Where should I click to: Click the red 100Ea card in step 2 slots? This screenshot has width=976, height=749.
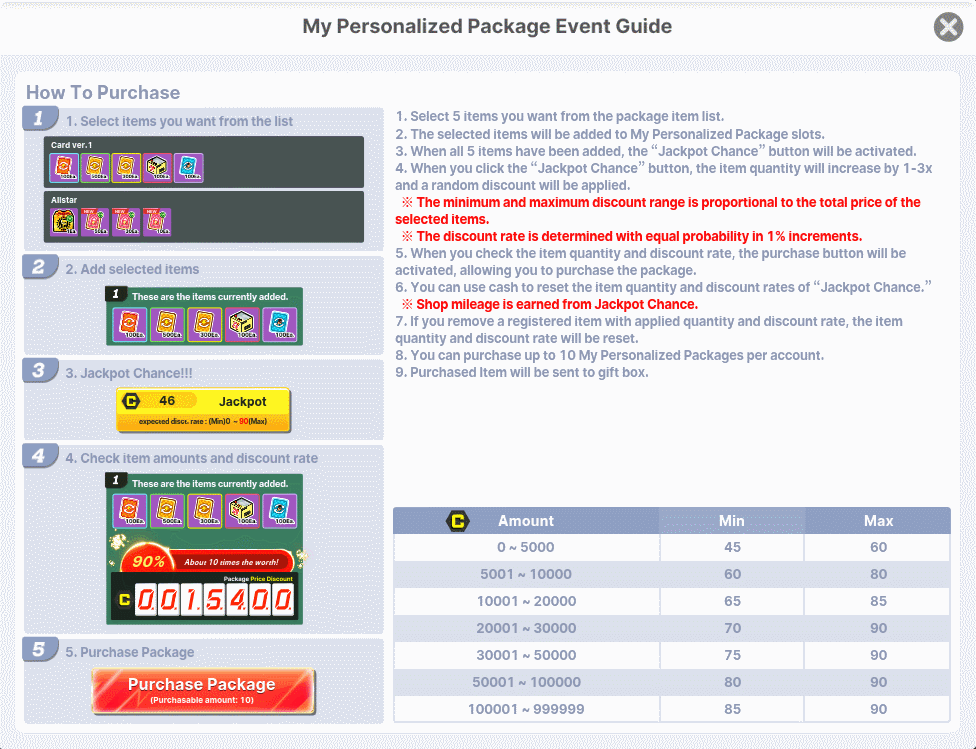click(x=130, y=324)
